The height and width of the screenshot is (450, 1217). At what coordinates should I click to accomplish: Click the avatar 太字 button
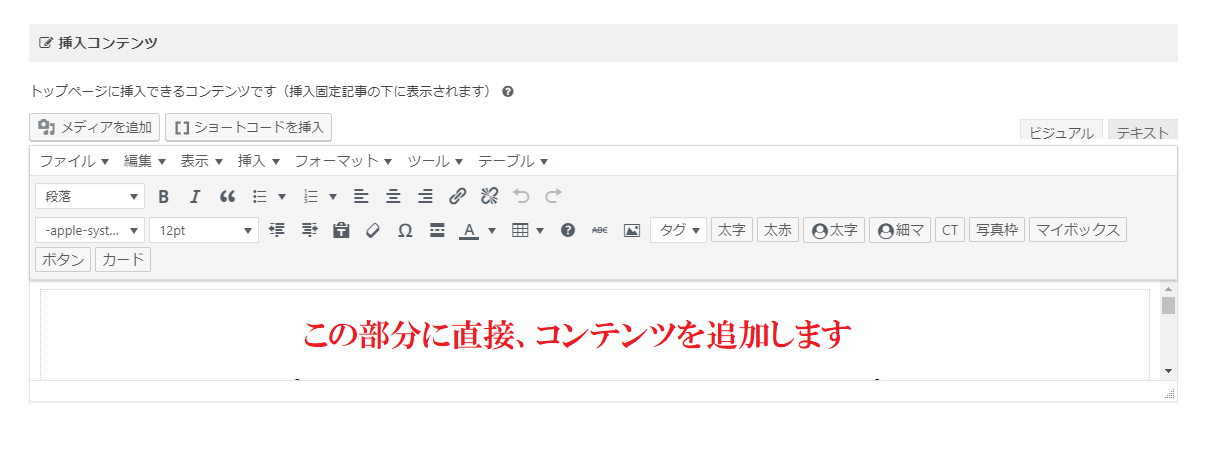point(834,230)
